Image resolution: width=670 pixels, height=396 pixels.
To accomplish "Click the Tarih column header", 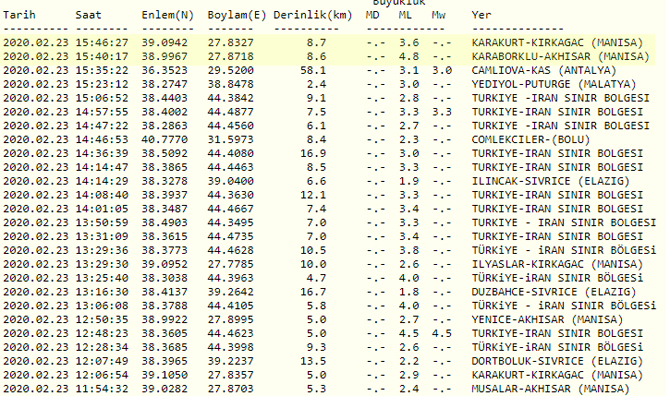I will [x=19, y=15].
